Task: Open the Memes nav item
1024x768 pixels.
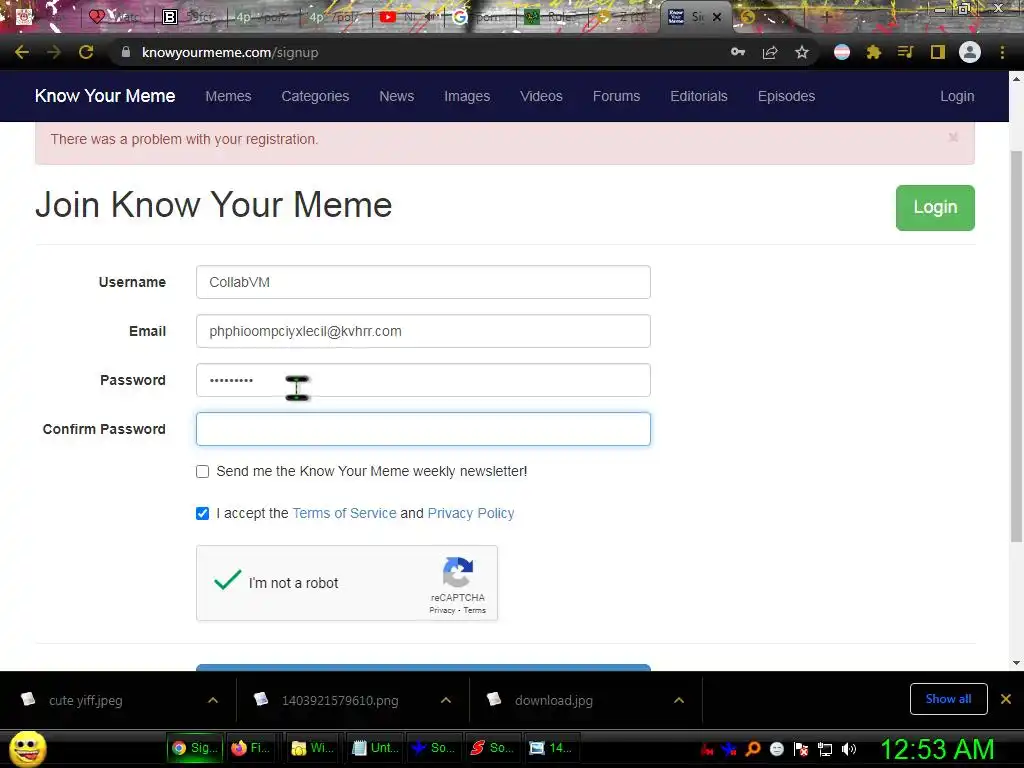Action: point(228,96)
